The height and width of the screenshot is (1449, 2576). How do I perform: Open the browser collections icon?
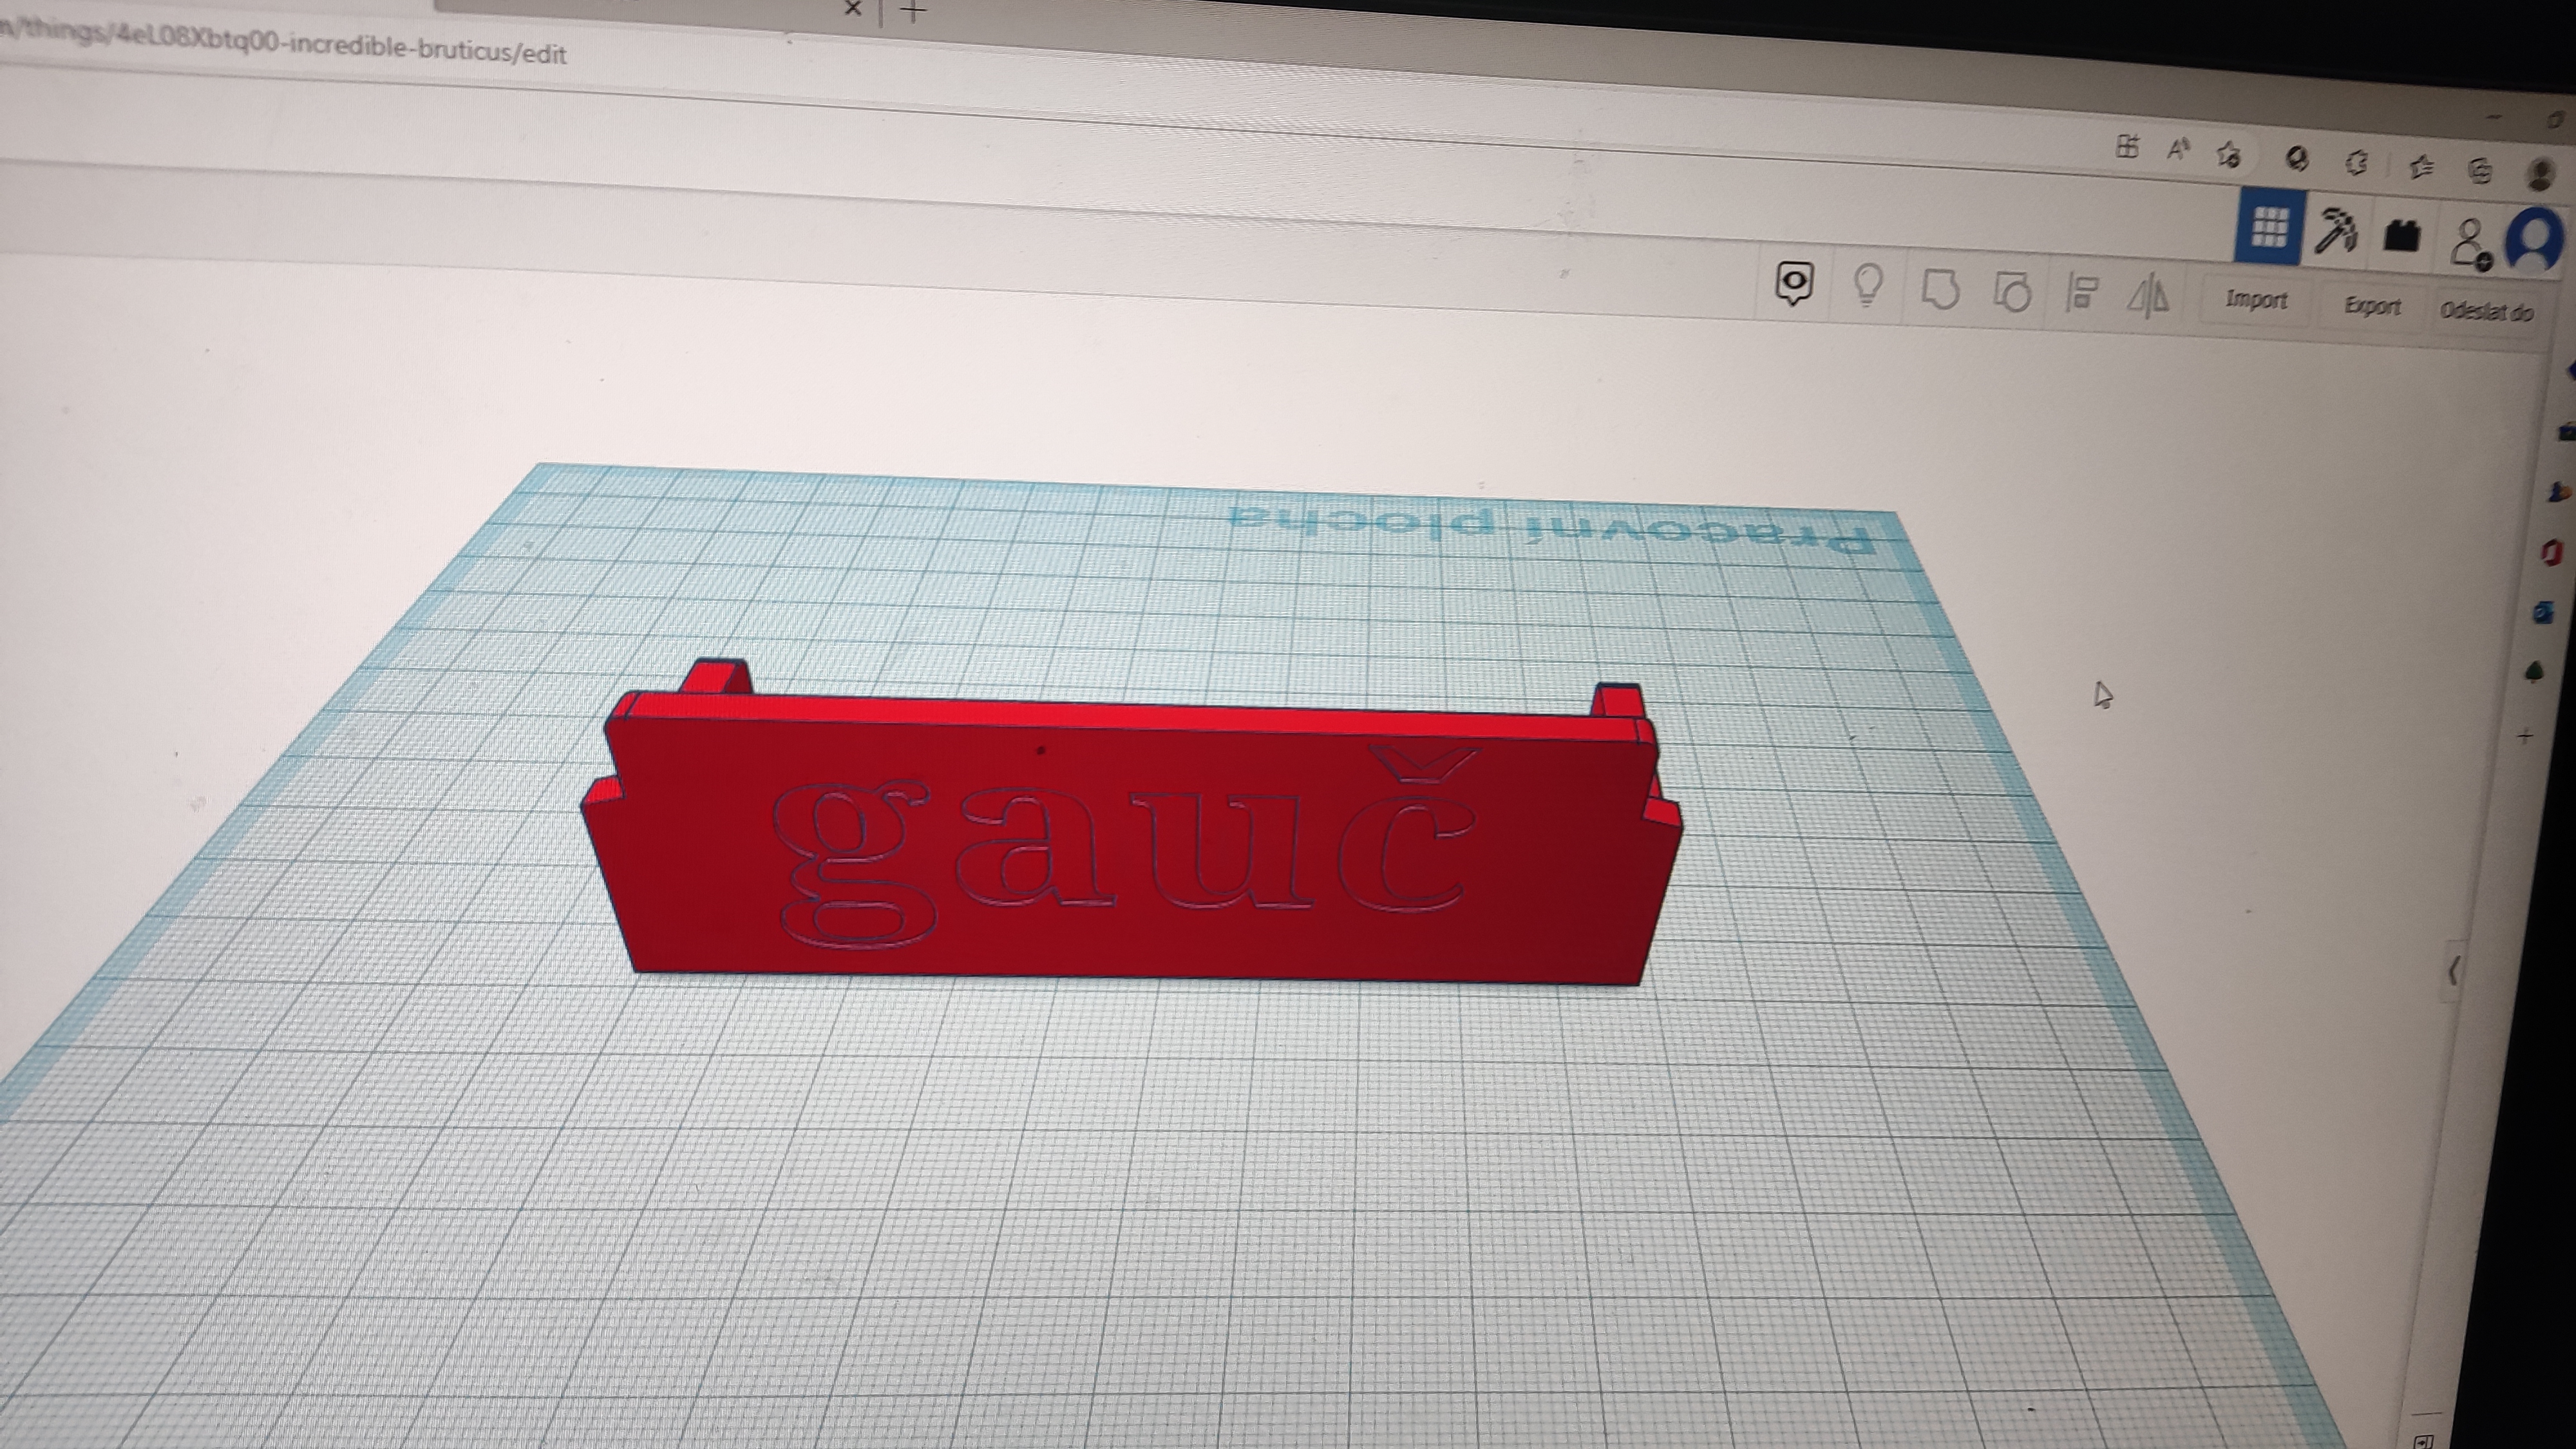[x=2480, y=170]
